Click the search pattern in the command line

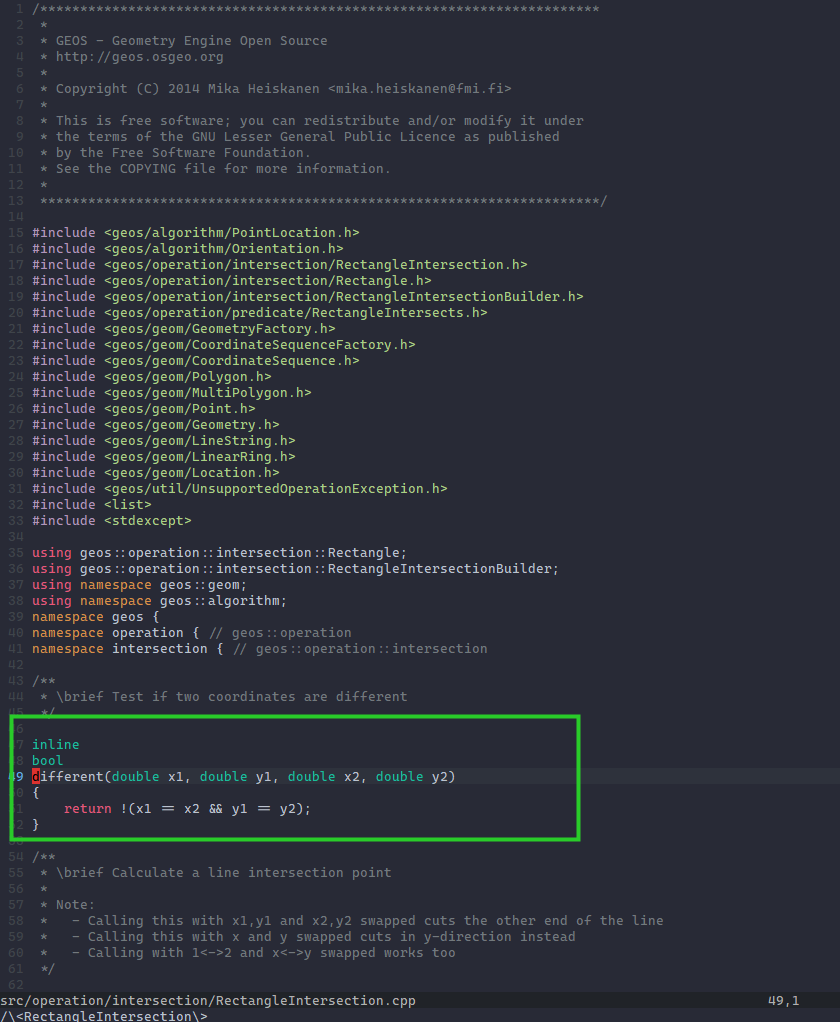point(104,1015)
